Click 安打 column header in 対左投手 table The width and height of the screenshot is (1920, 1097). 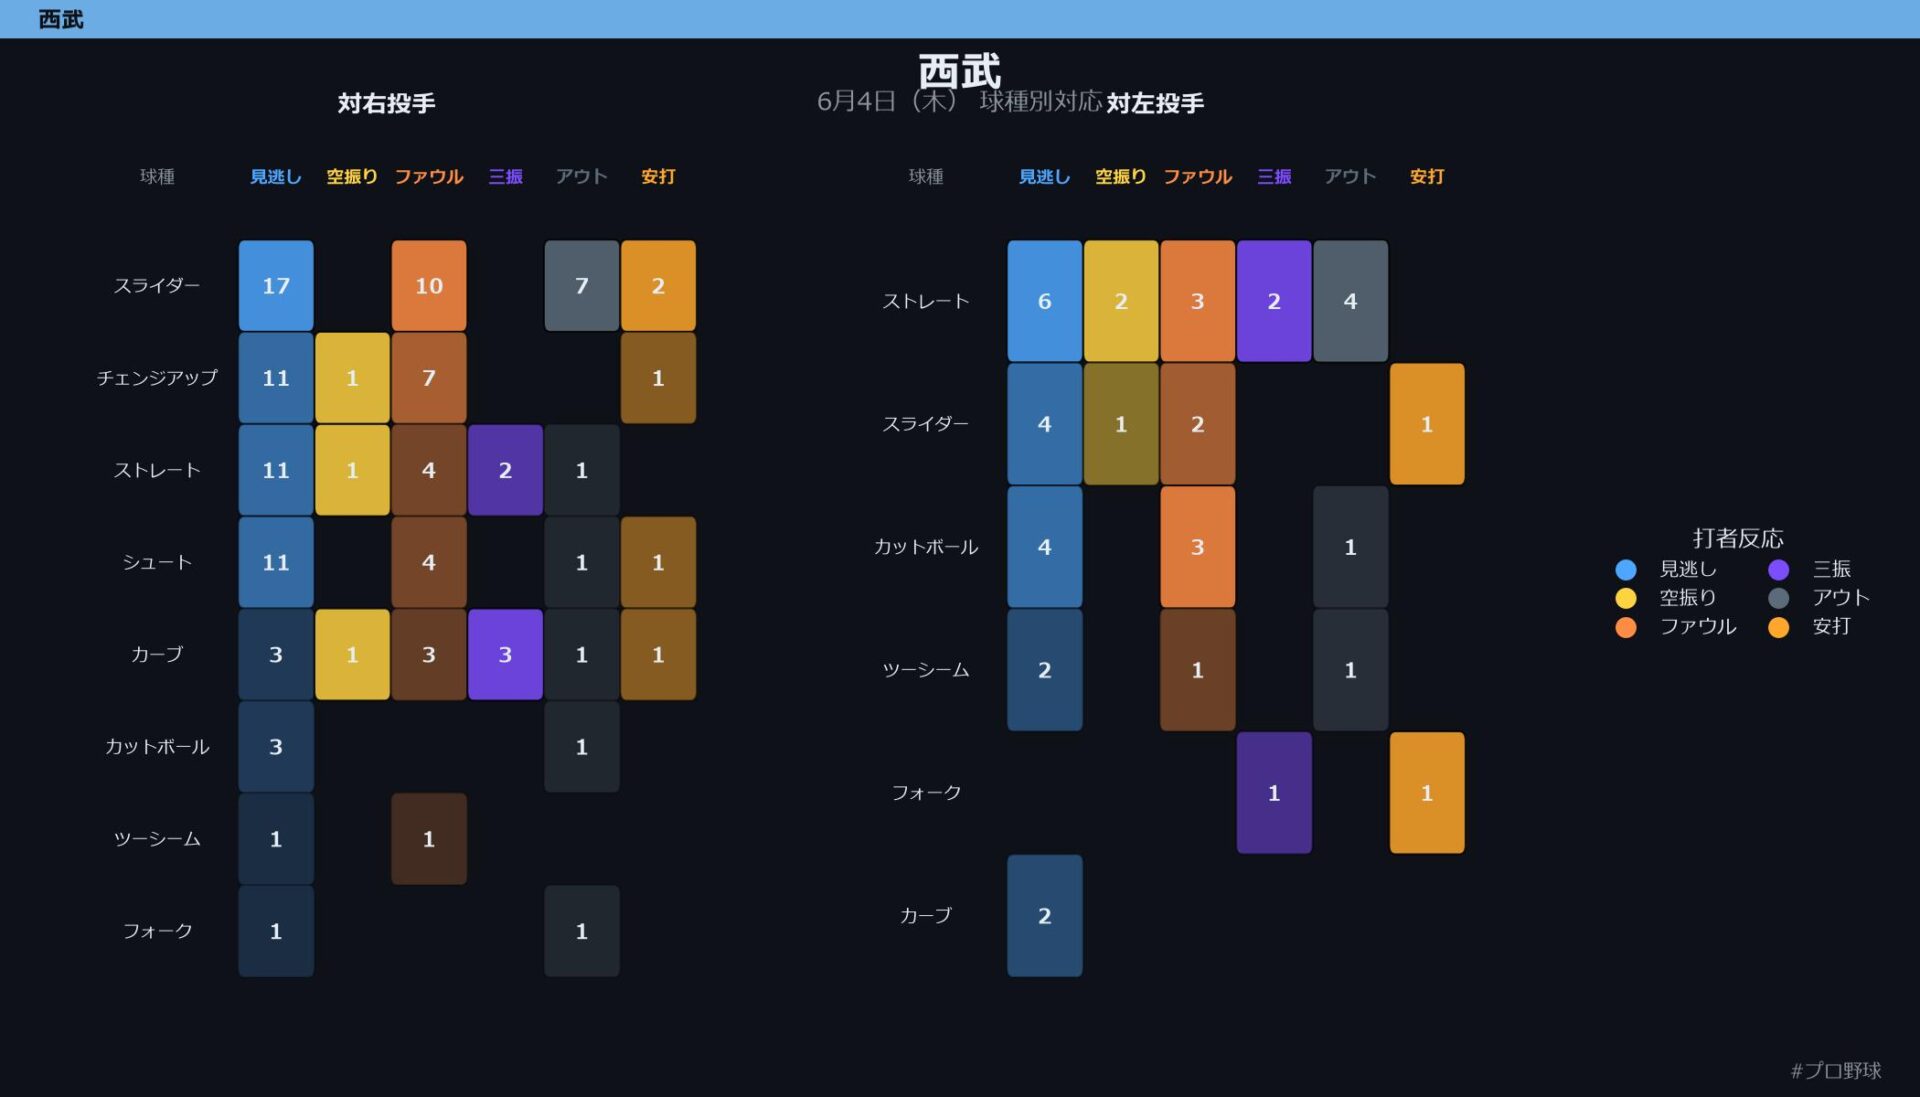1427,176
